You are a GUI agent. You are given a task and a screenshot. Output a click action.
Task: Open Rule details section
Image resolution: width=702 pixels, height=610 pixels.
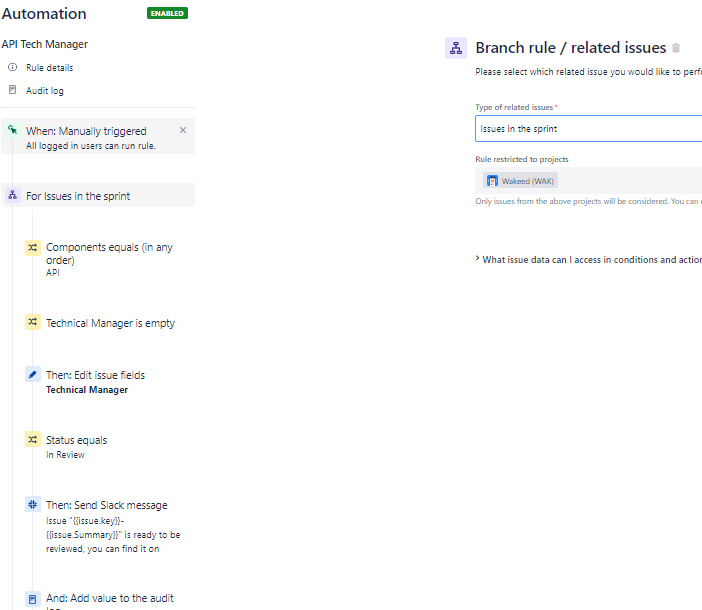(x=49, y=68)
